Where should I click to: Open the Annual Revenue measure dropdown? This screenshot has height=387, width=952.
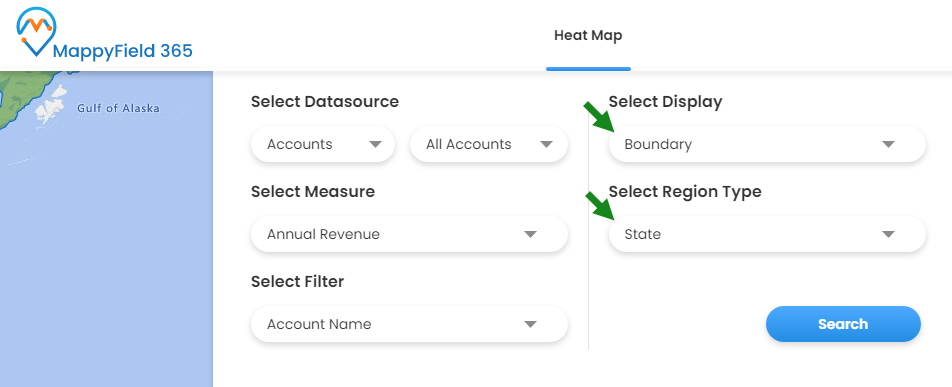point(409,235)
